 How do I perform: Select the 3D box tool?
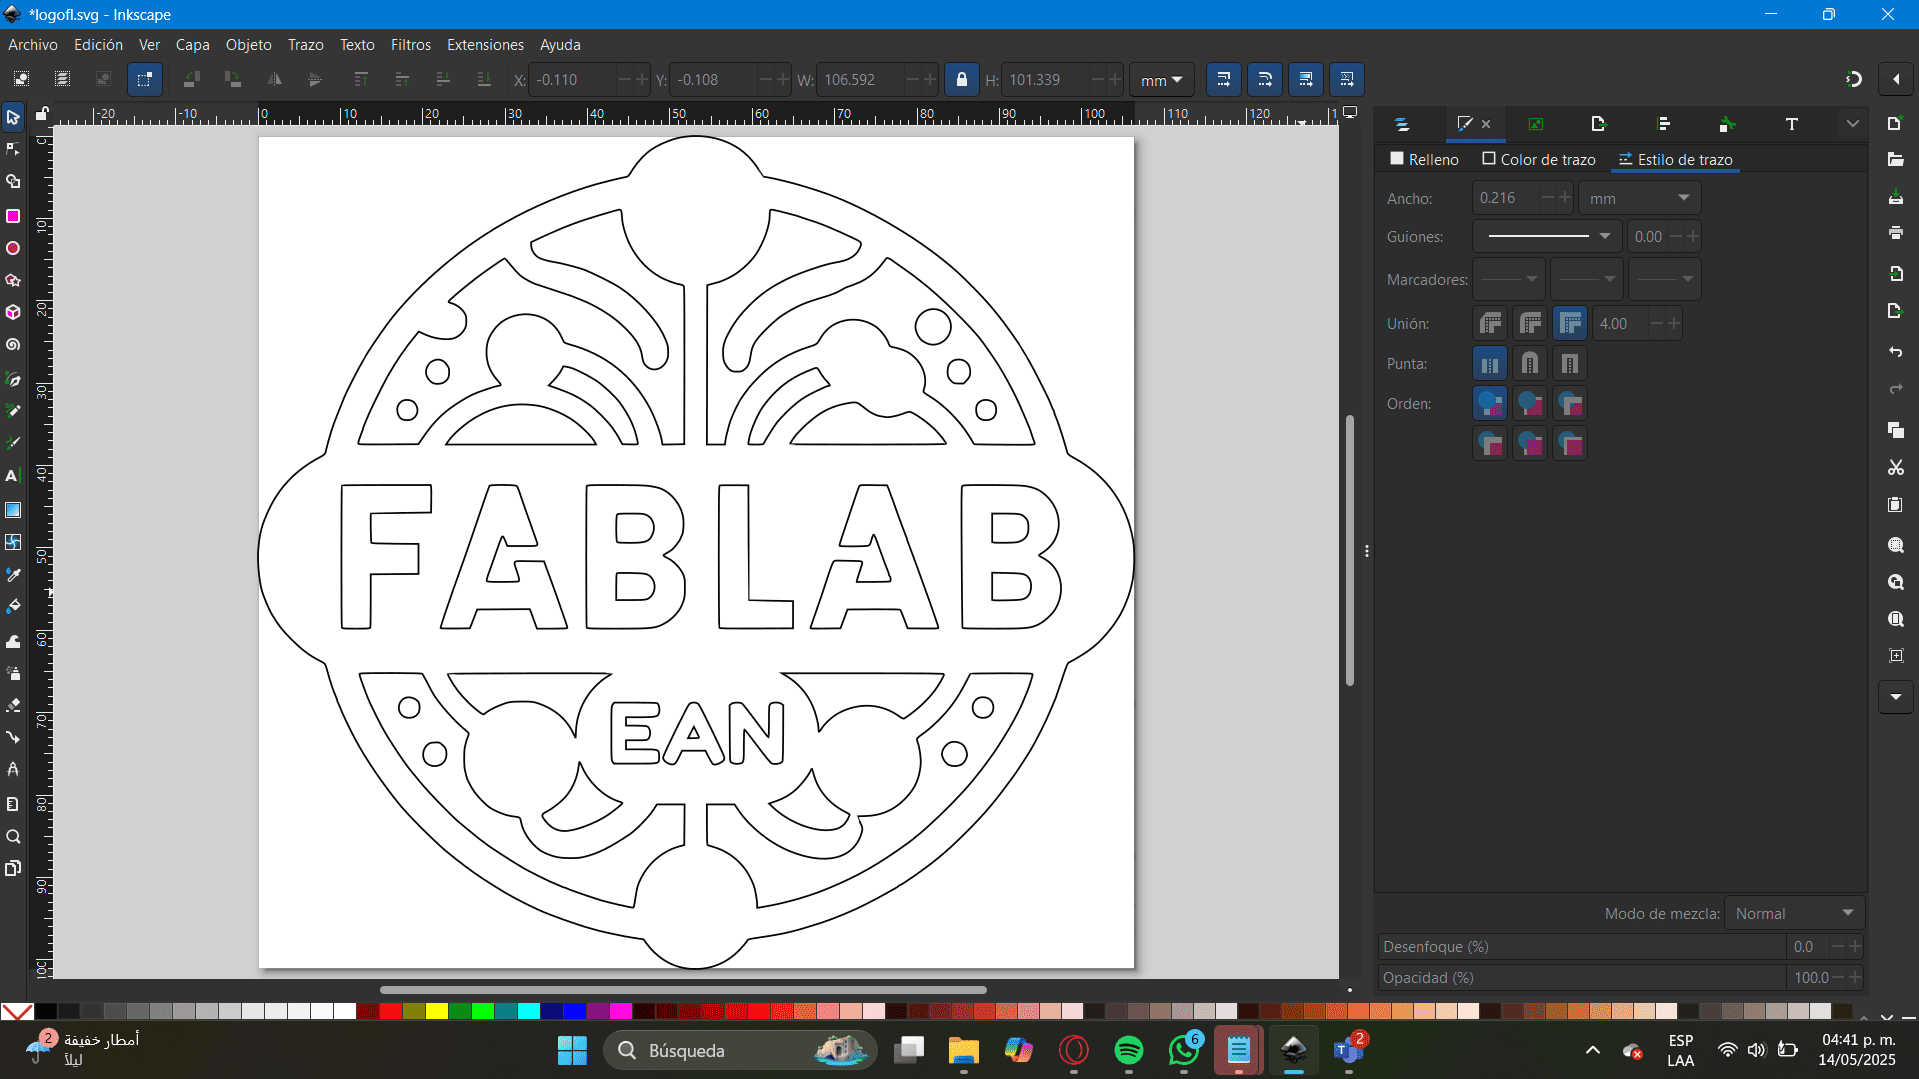[x=13, y=313]
